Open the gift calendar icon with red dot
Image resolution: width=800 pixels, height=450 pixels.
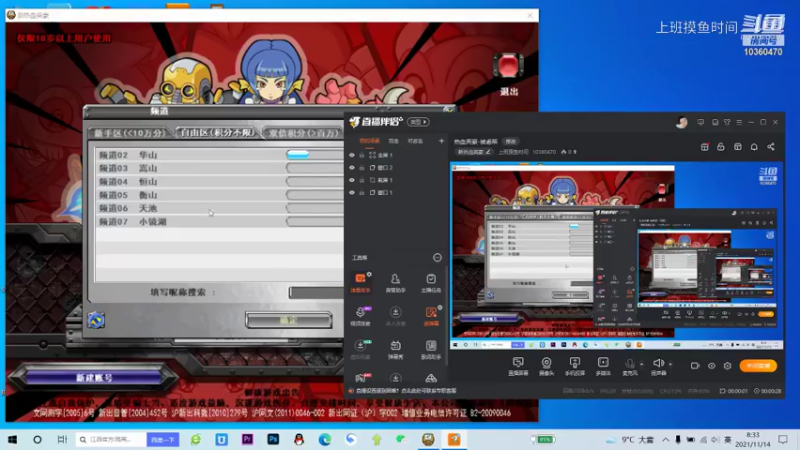click(705, 147)
